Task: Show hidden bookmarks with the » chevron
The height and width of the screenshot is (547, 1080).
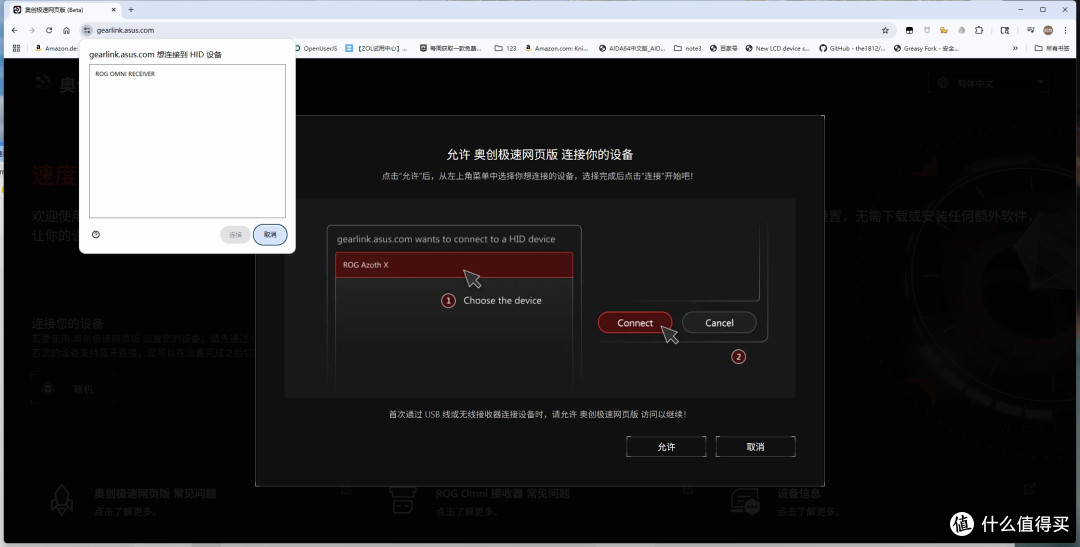Action: (1015, 48)
